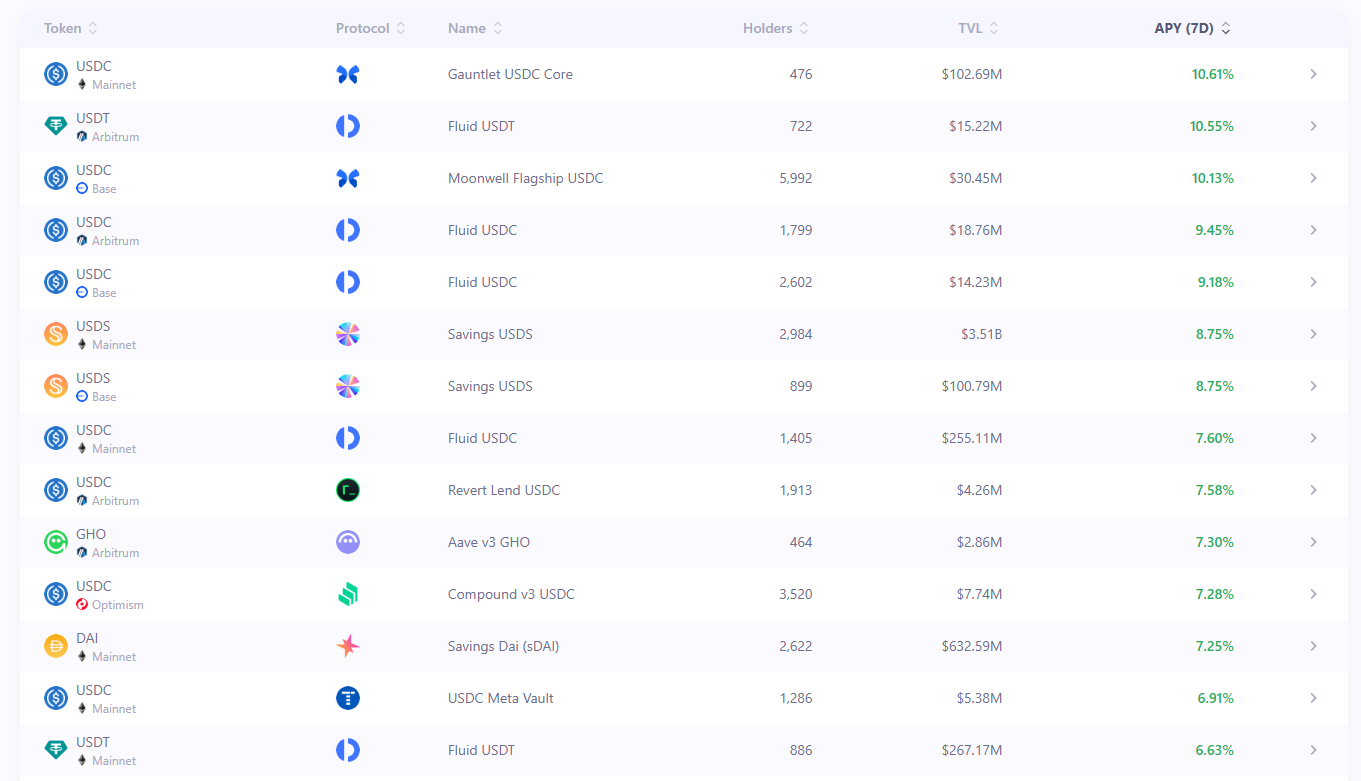Select USDC Meta Vault name
This screenshot has width=1361, height=781.
[501, 698]
